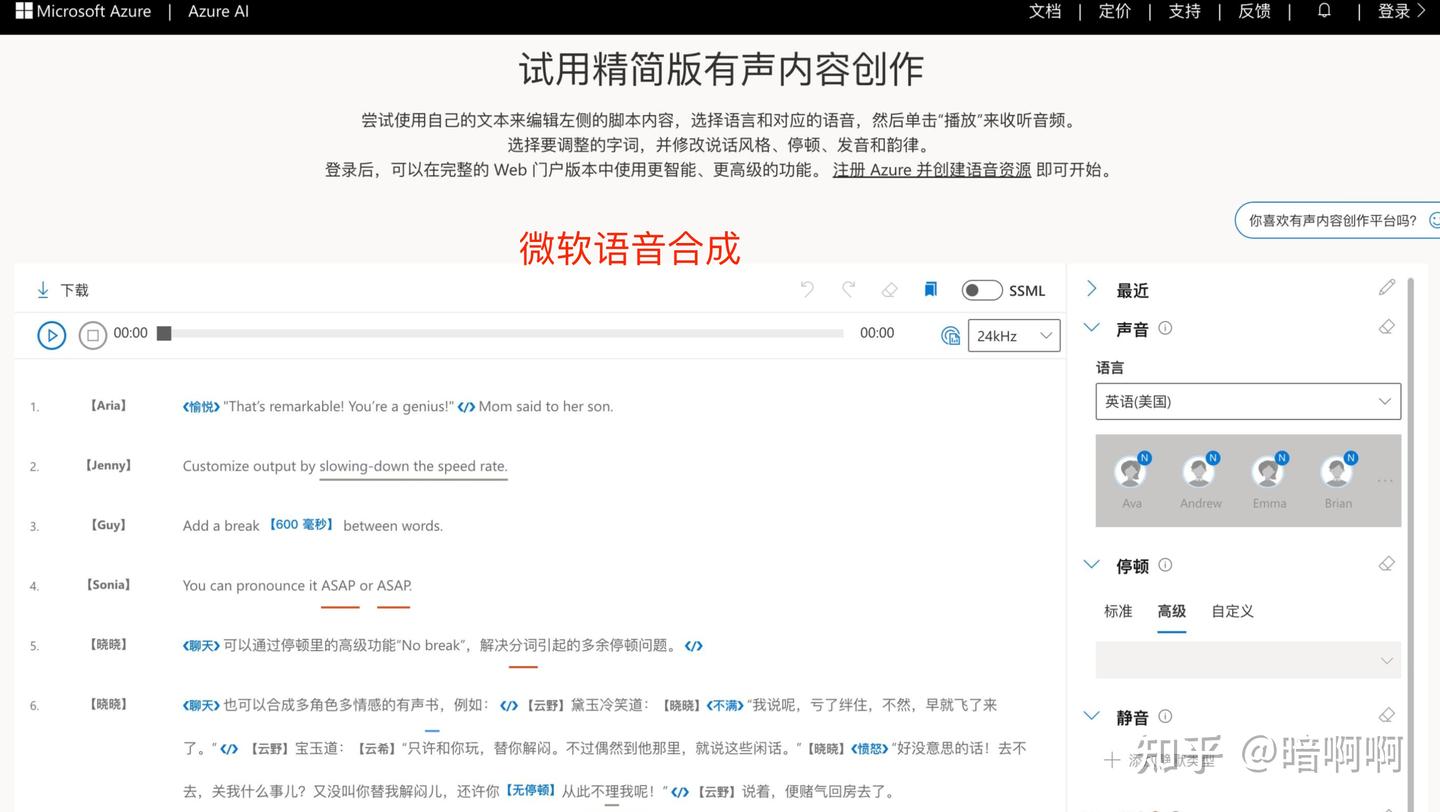Click the info icon next to 声音

click(1165, 328)
